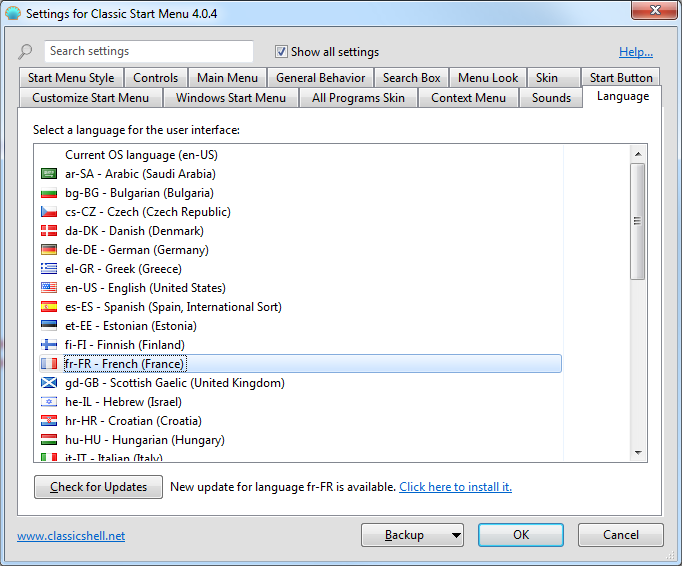
Task: Switch to the Start Menu Style tab
Action: tap(70, 78)
